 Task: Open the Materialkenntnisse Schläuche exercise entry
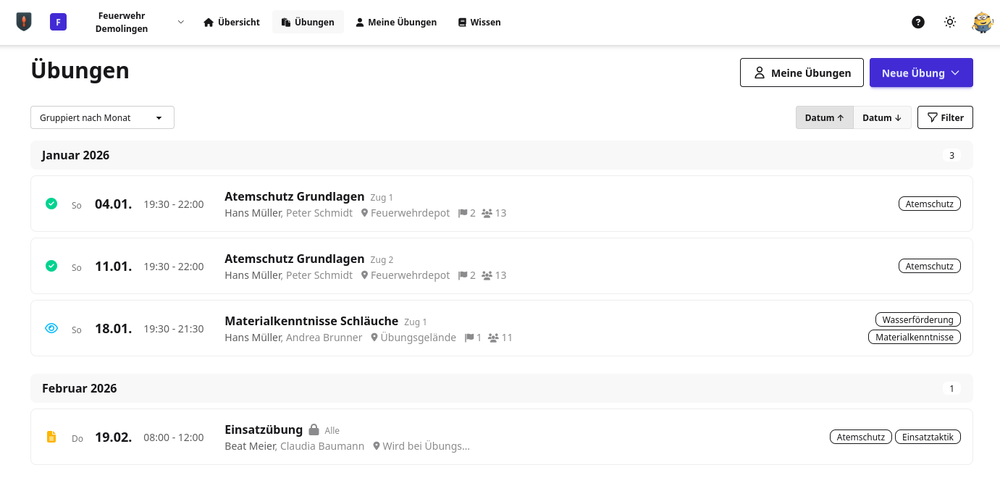point(311,321)
